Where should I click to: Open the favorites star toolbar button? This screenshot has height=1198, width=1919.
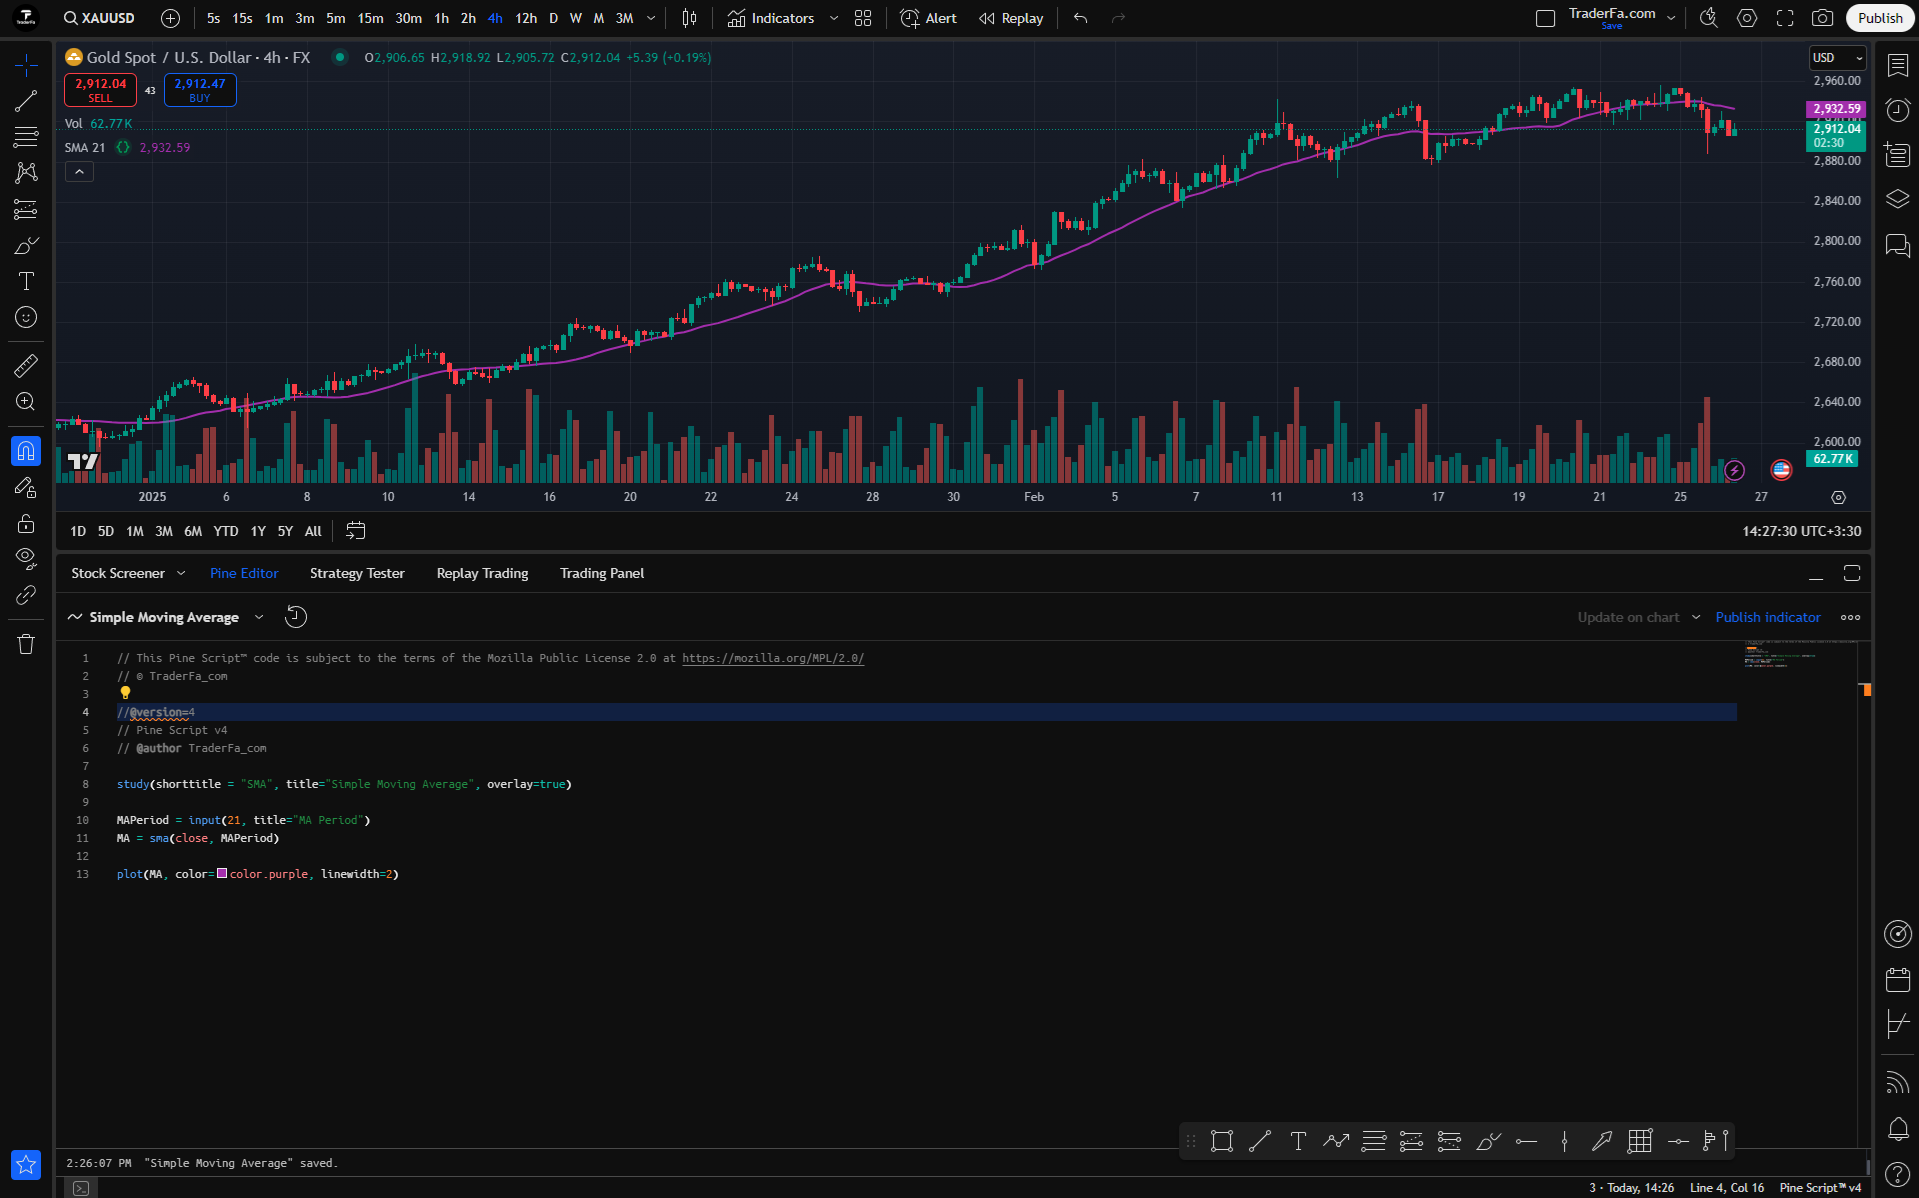pos(26,1164)
